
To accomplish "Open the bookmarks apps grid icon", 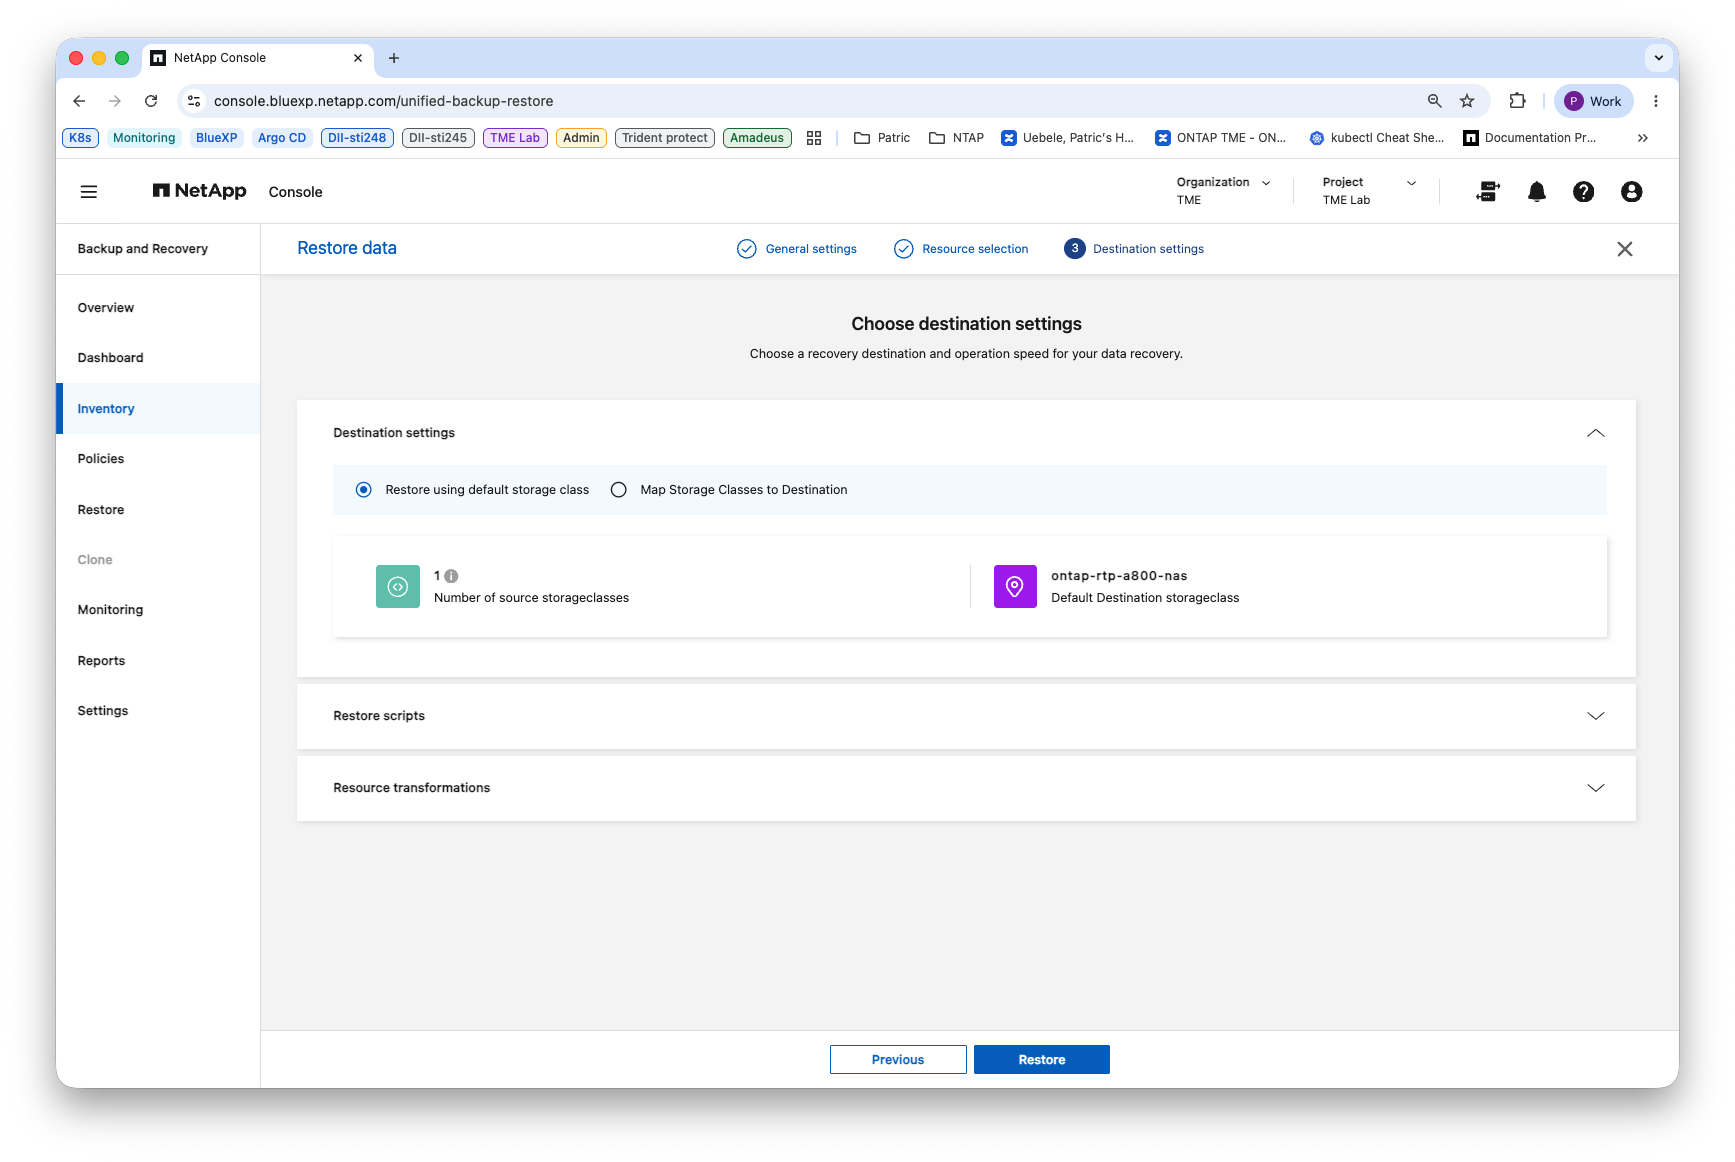I will click(x=814, y=138).
